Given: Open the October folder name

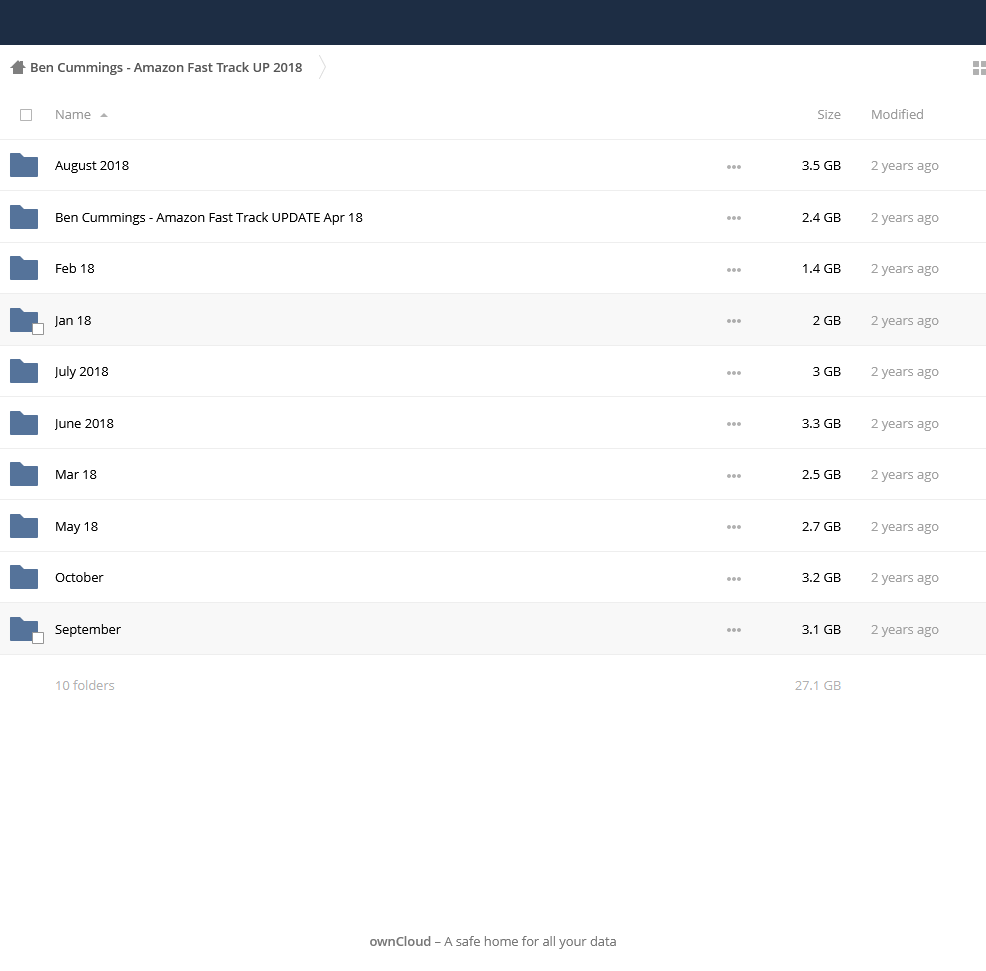Looking at the screenshot, I should pos(79,577).
